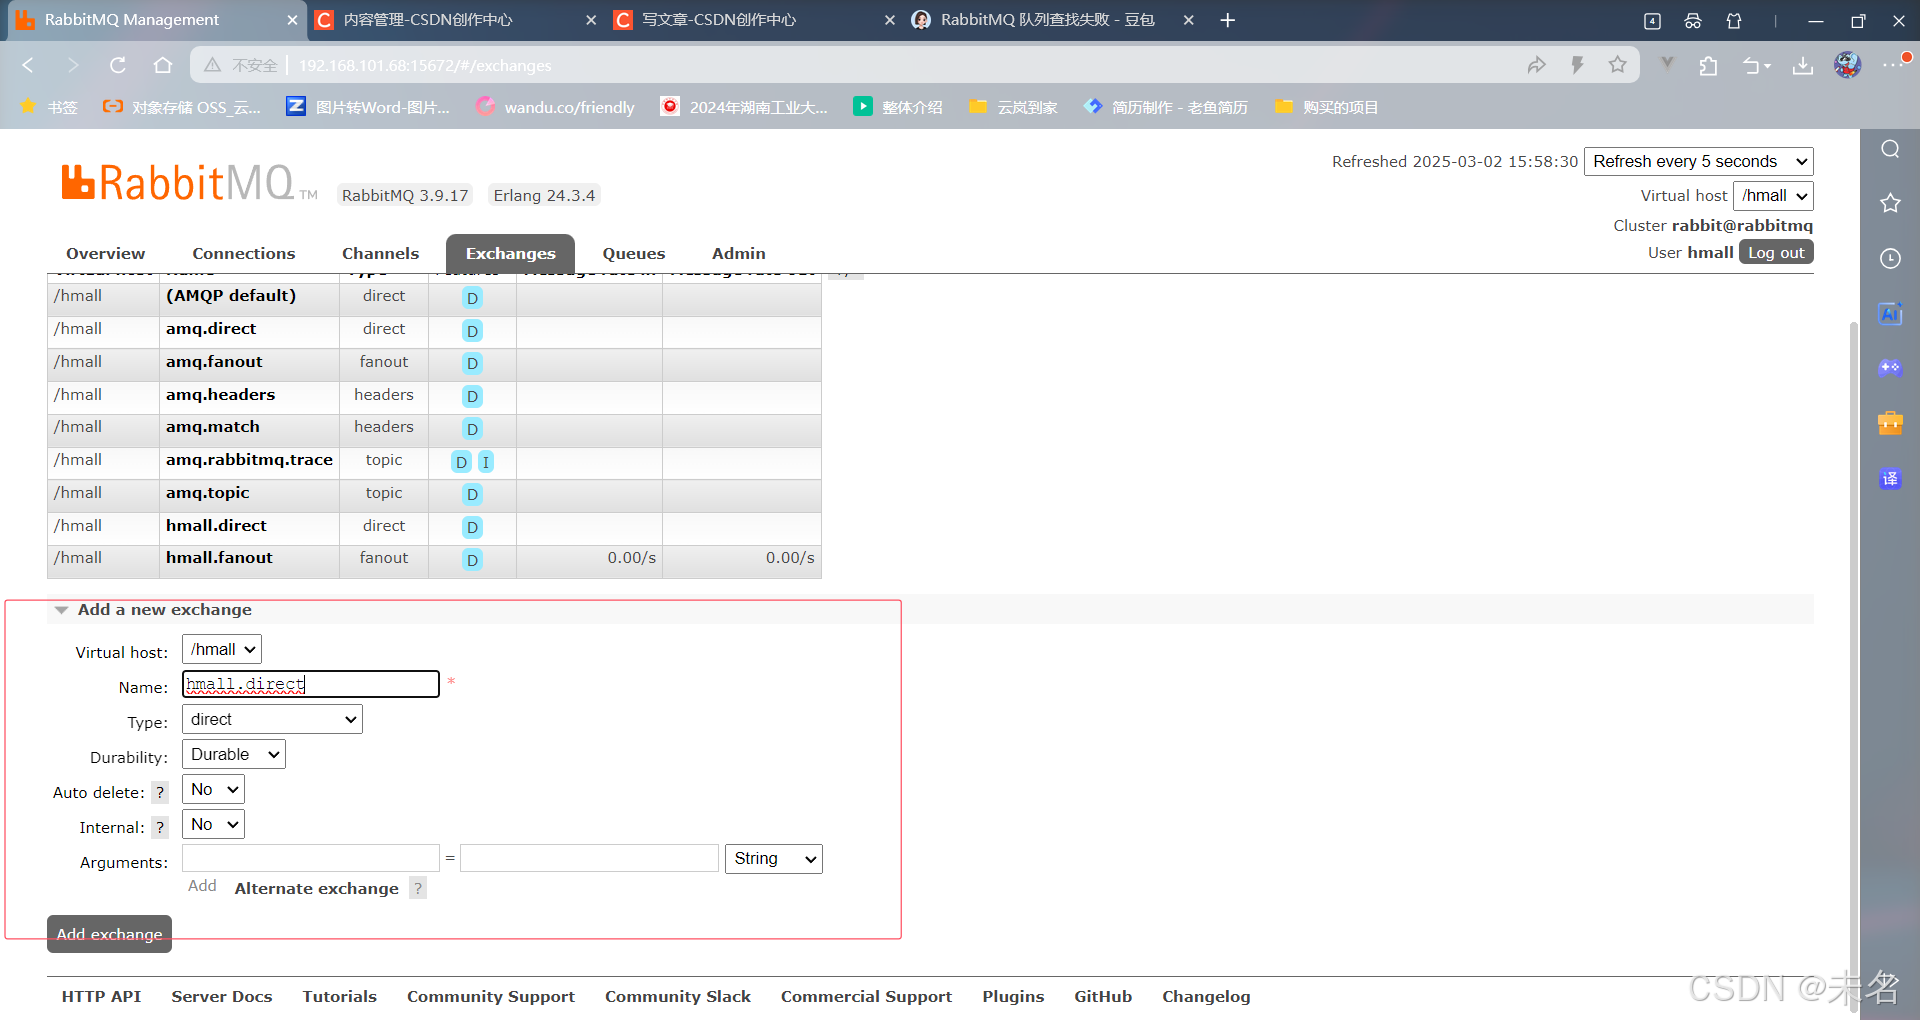Open the Durability dropdown

[x=234, y=754]
